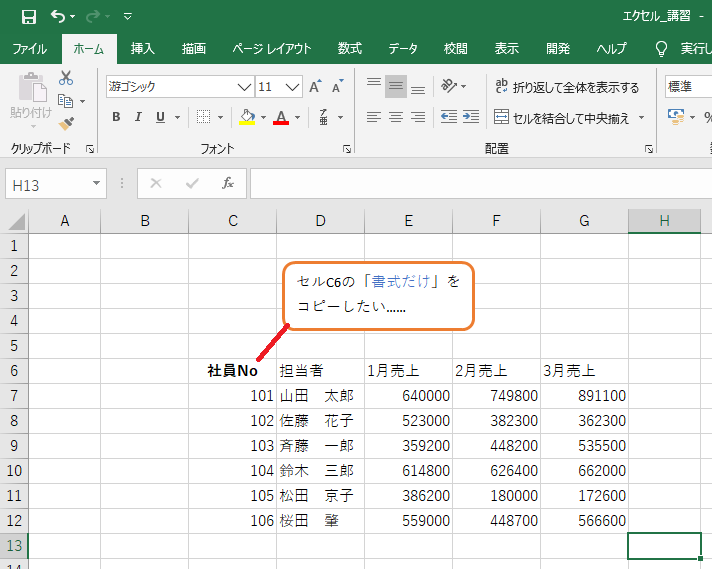Switch to the 描画 tab
Viewport: 712px width, 569px height.
click(193, 49)
